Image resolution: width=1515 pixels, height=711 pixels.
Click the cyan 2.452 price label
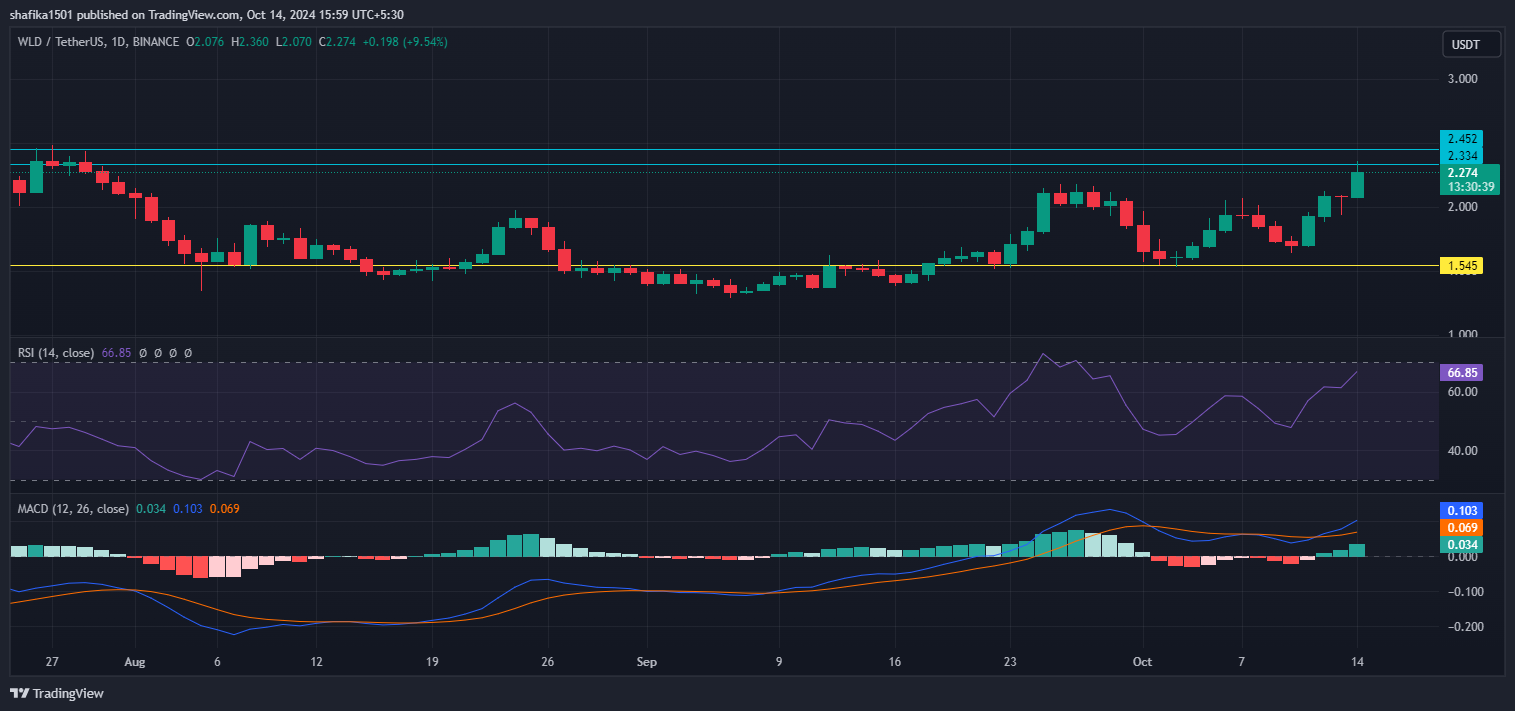[1461, 138]
